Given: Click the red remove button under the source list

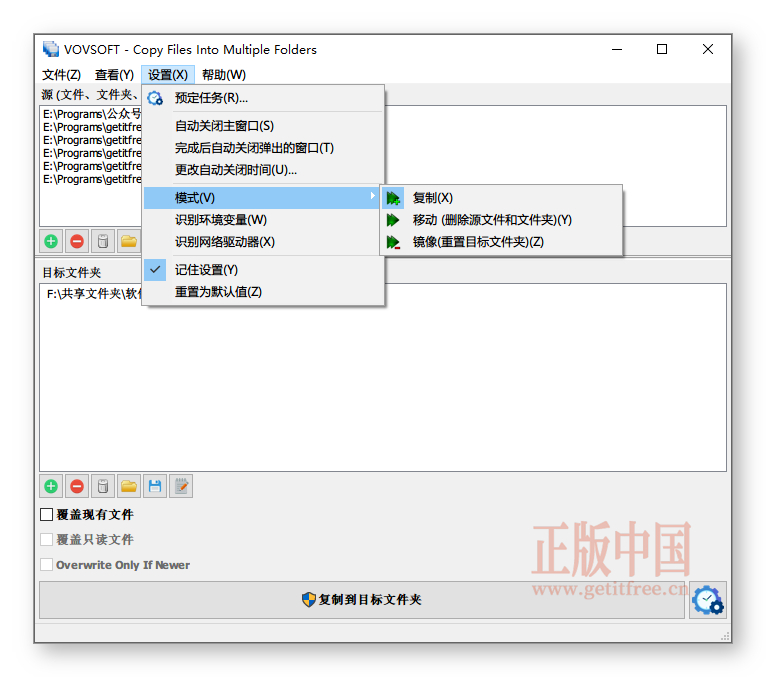Looking at the screenshot, I should coord(77,241).
